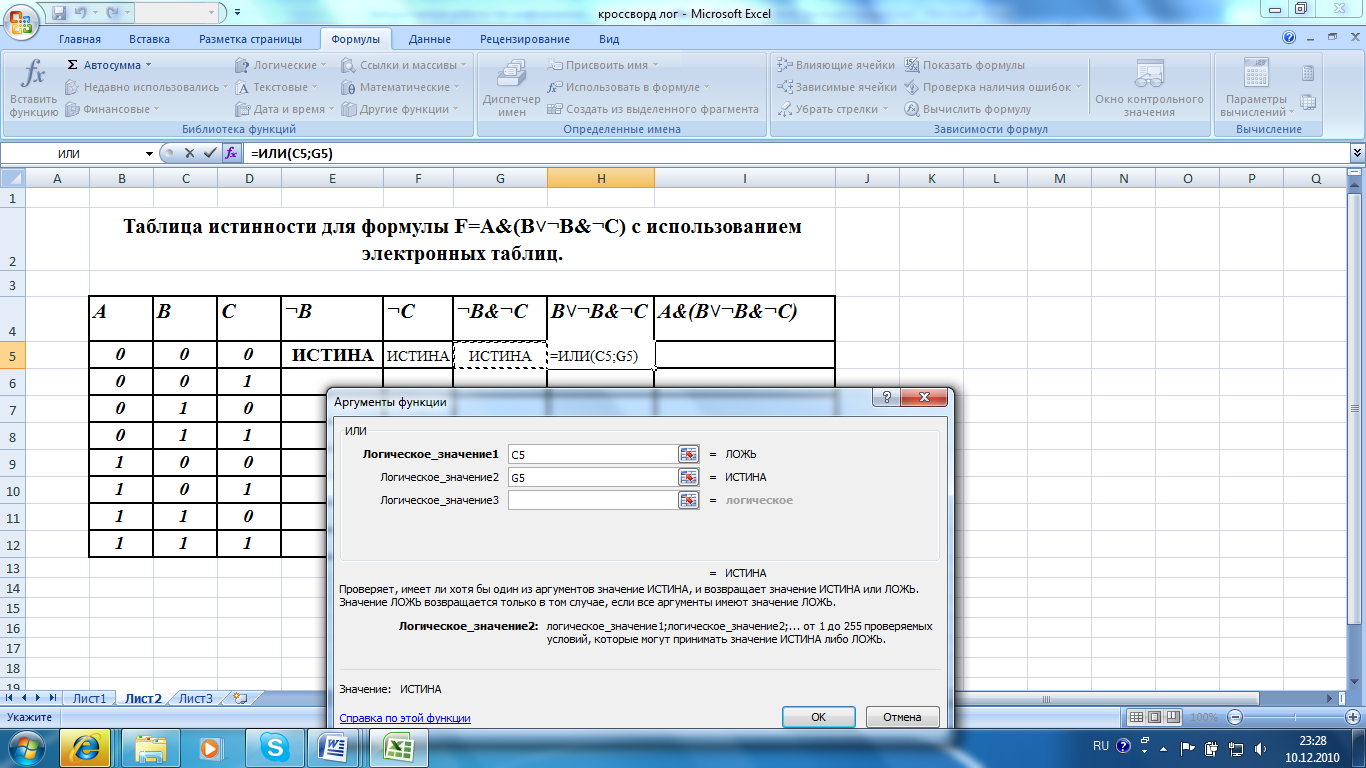This screenshot has height=768, width=1366.
Task: Select the Лист3 sheet tab
Action: (x=196, y=698)
